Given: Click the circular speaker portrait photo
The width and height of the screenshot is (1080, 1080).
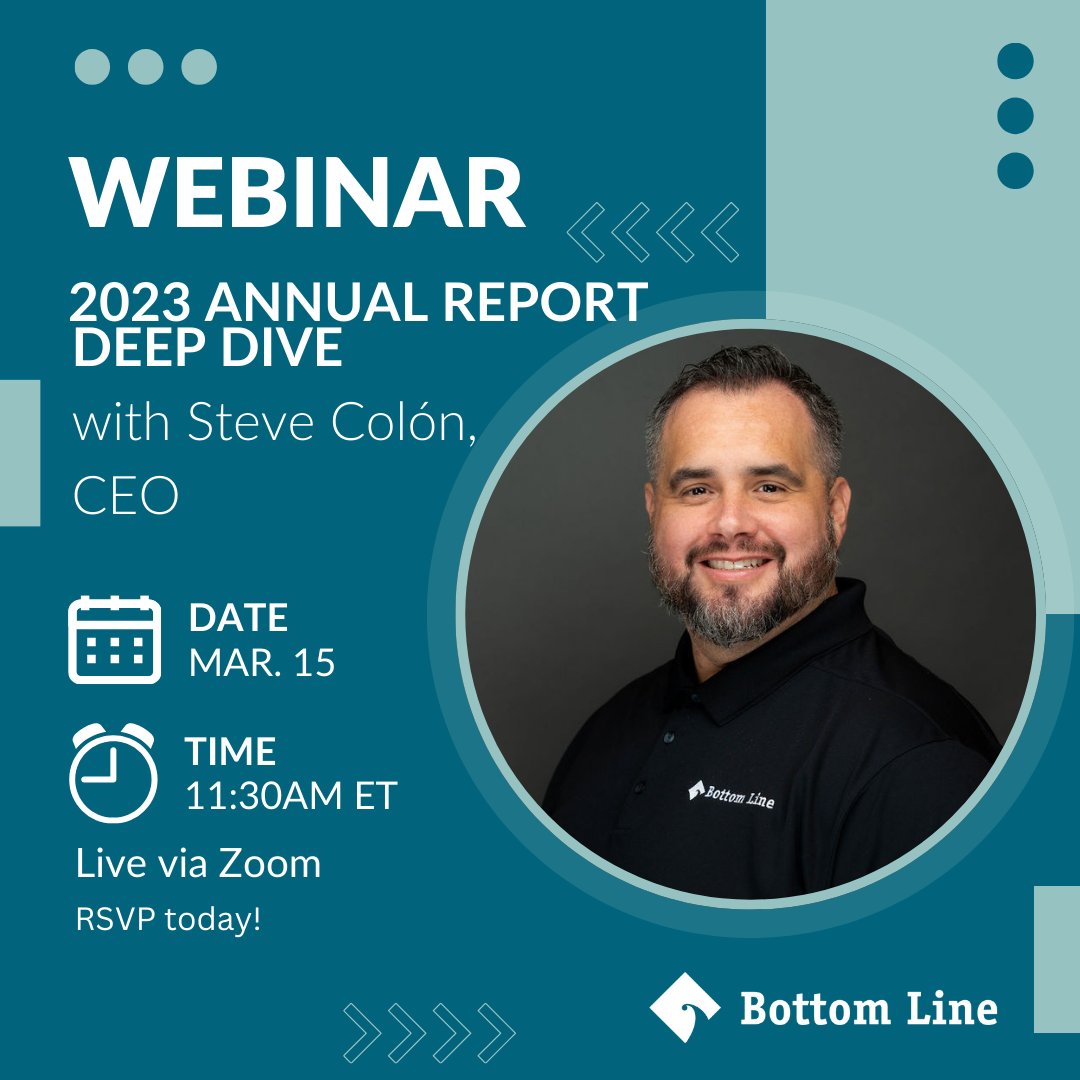Looking at the screenshot, I should point(750,614).
